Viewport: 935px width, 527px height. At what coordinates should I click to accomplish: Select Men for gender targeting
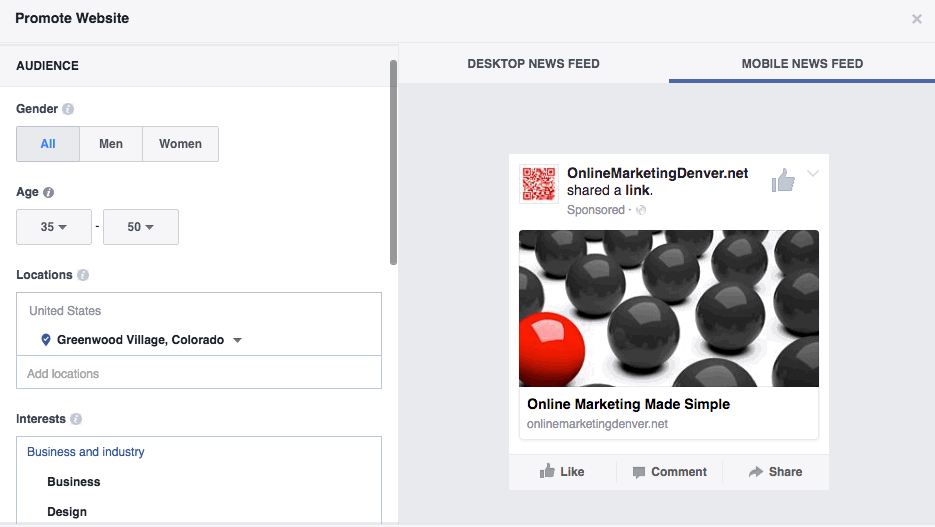[x=111, y=144]
